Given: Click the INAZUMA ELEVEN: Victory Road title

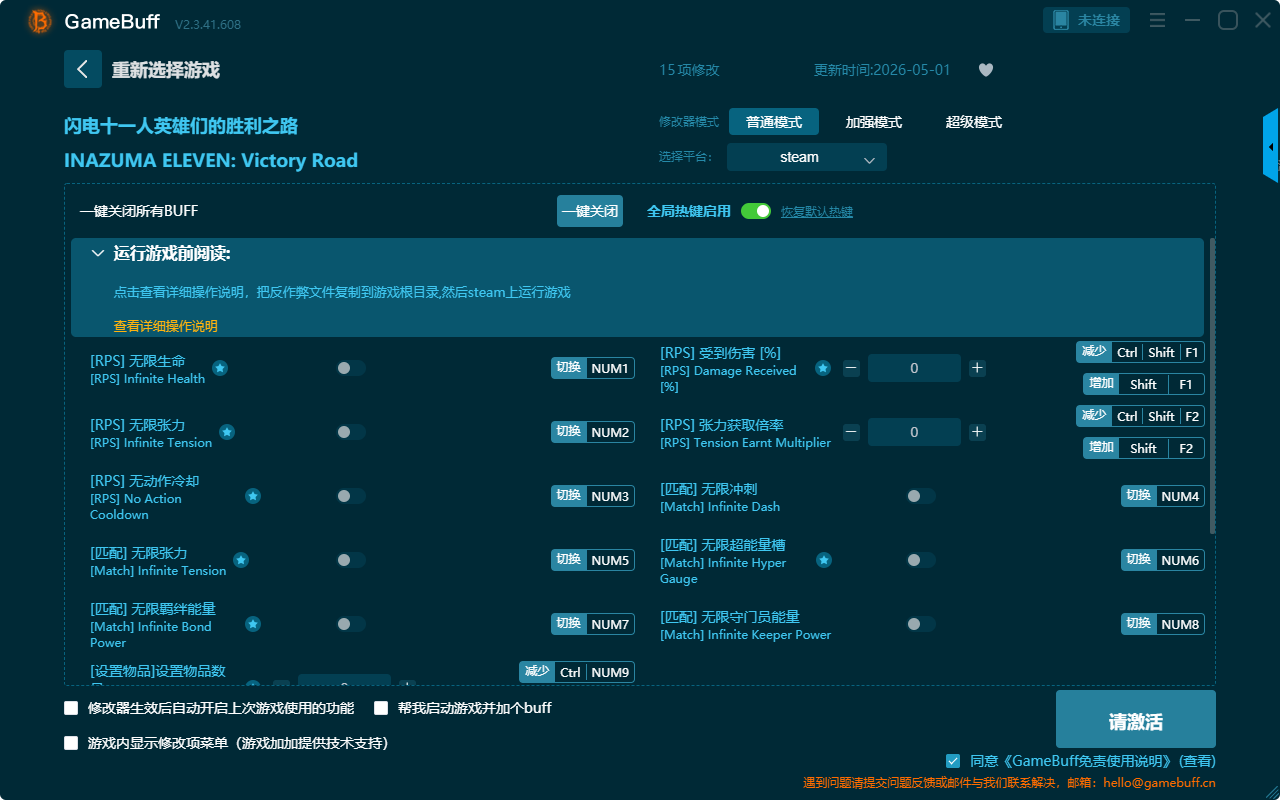Looking at the screenshot, I should (211, 160).
